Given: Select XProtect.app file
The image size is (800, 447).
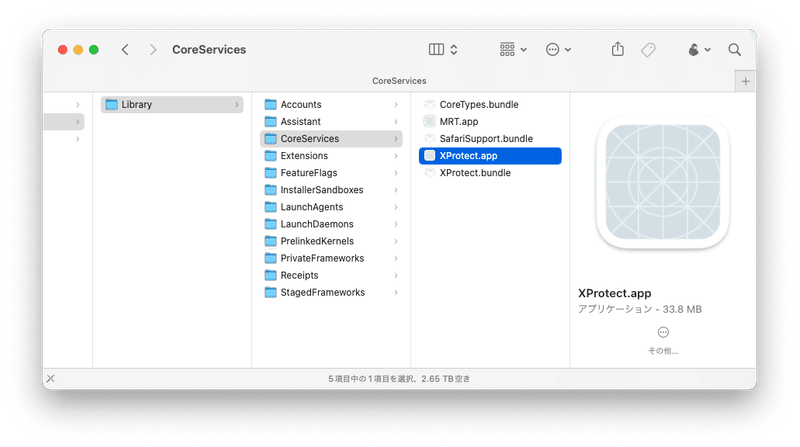Looking at the screenshot, I should [x=490, y=156].
